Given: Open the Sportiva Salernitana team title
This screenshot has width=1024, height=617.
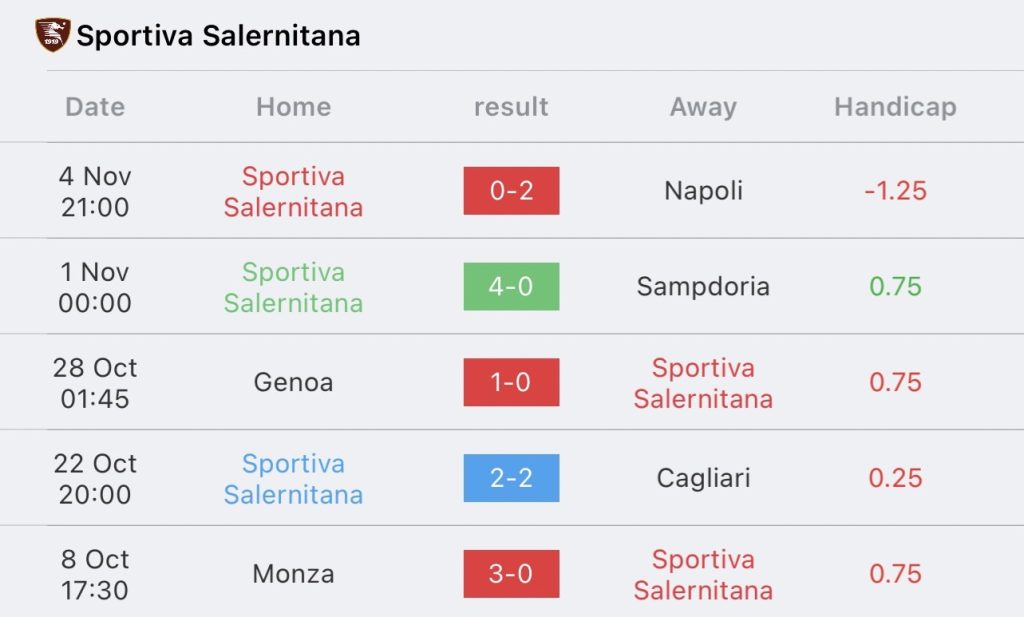Looking at the screenshot, I should [218, 35].
